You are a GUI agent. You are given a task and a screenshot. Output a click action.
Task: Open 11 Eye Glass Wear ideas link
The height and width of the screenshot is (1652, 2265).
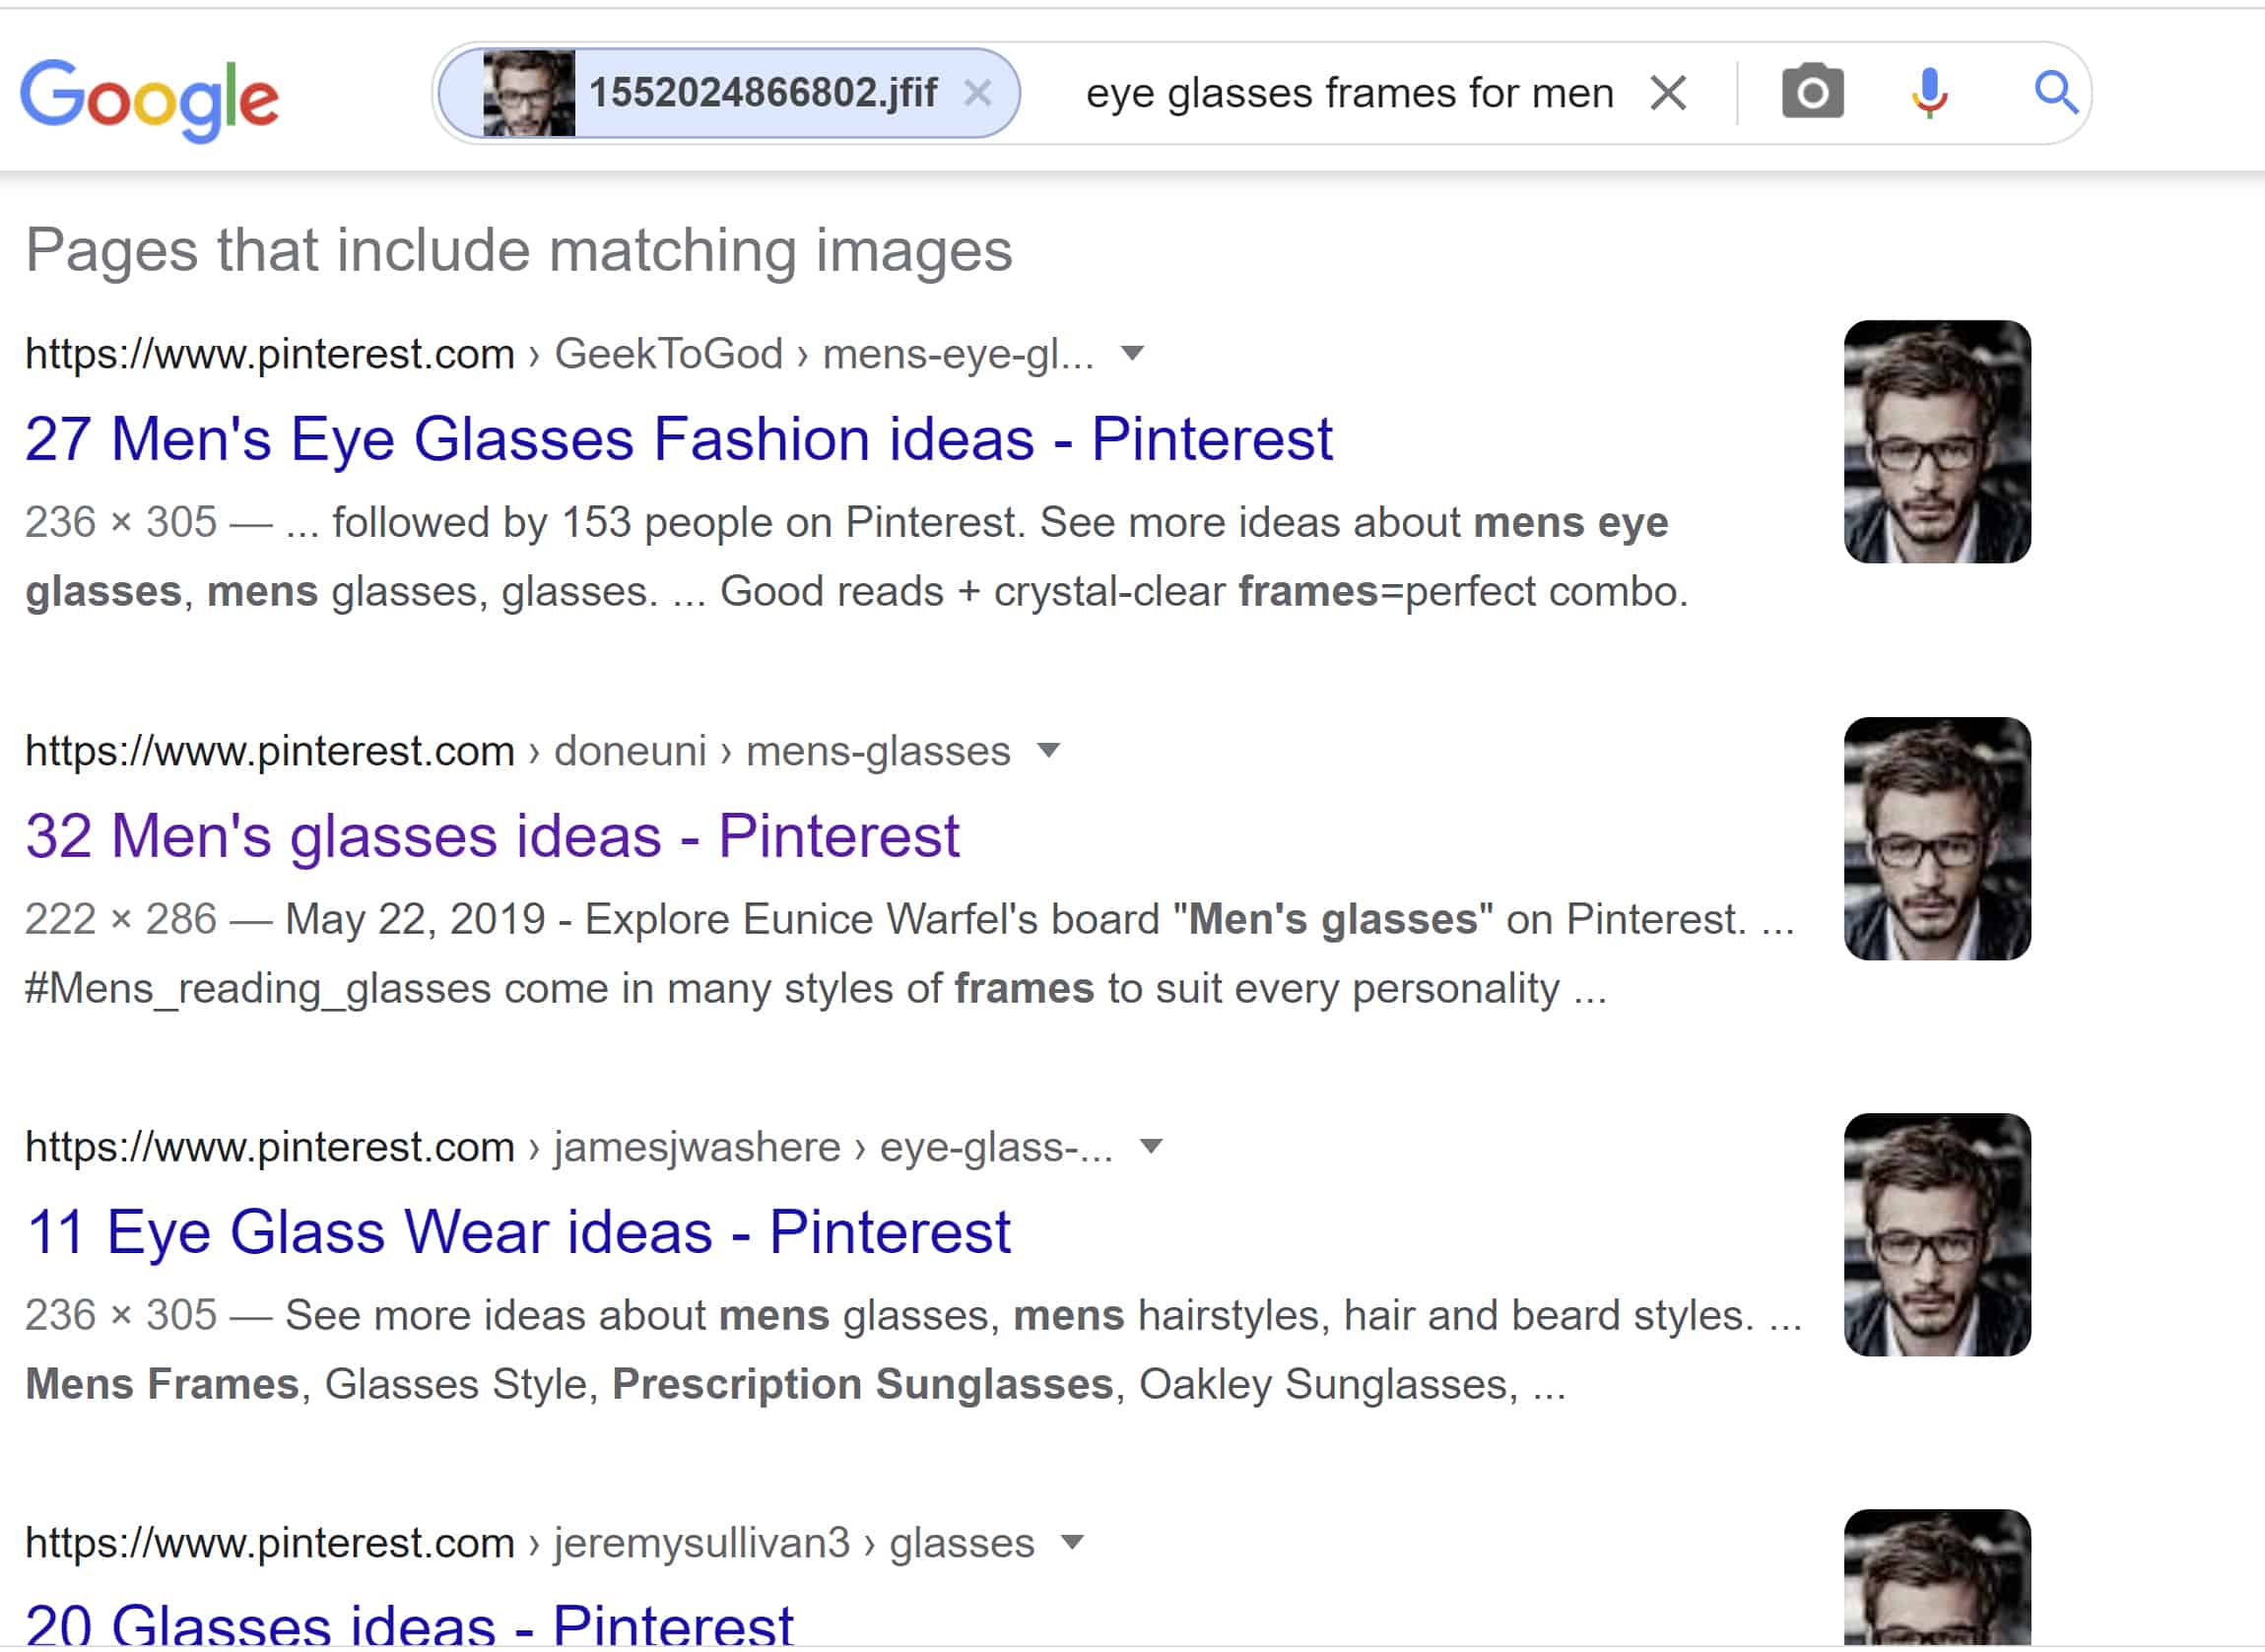pos(518,1232)
